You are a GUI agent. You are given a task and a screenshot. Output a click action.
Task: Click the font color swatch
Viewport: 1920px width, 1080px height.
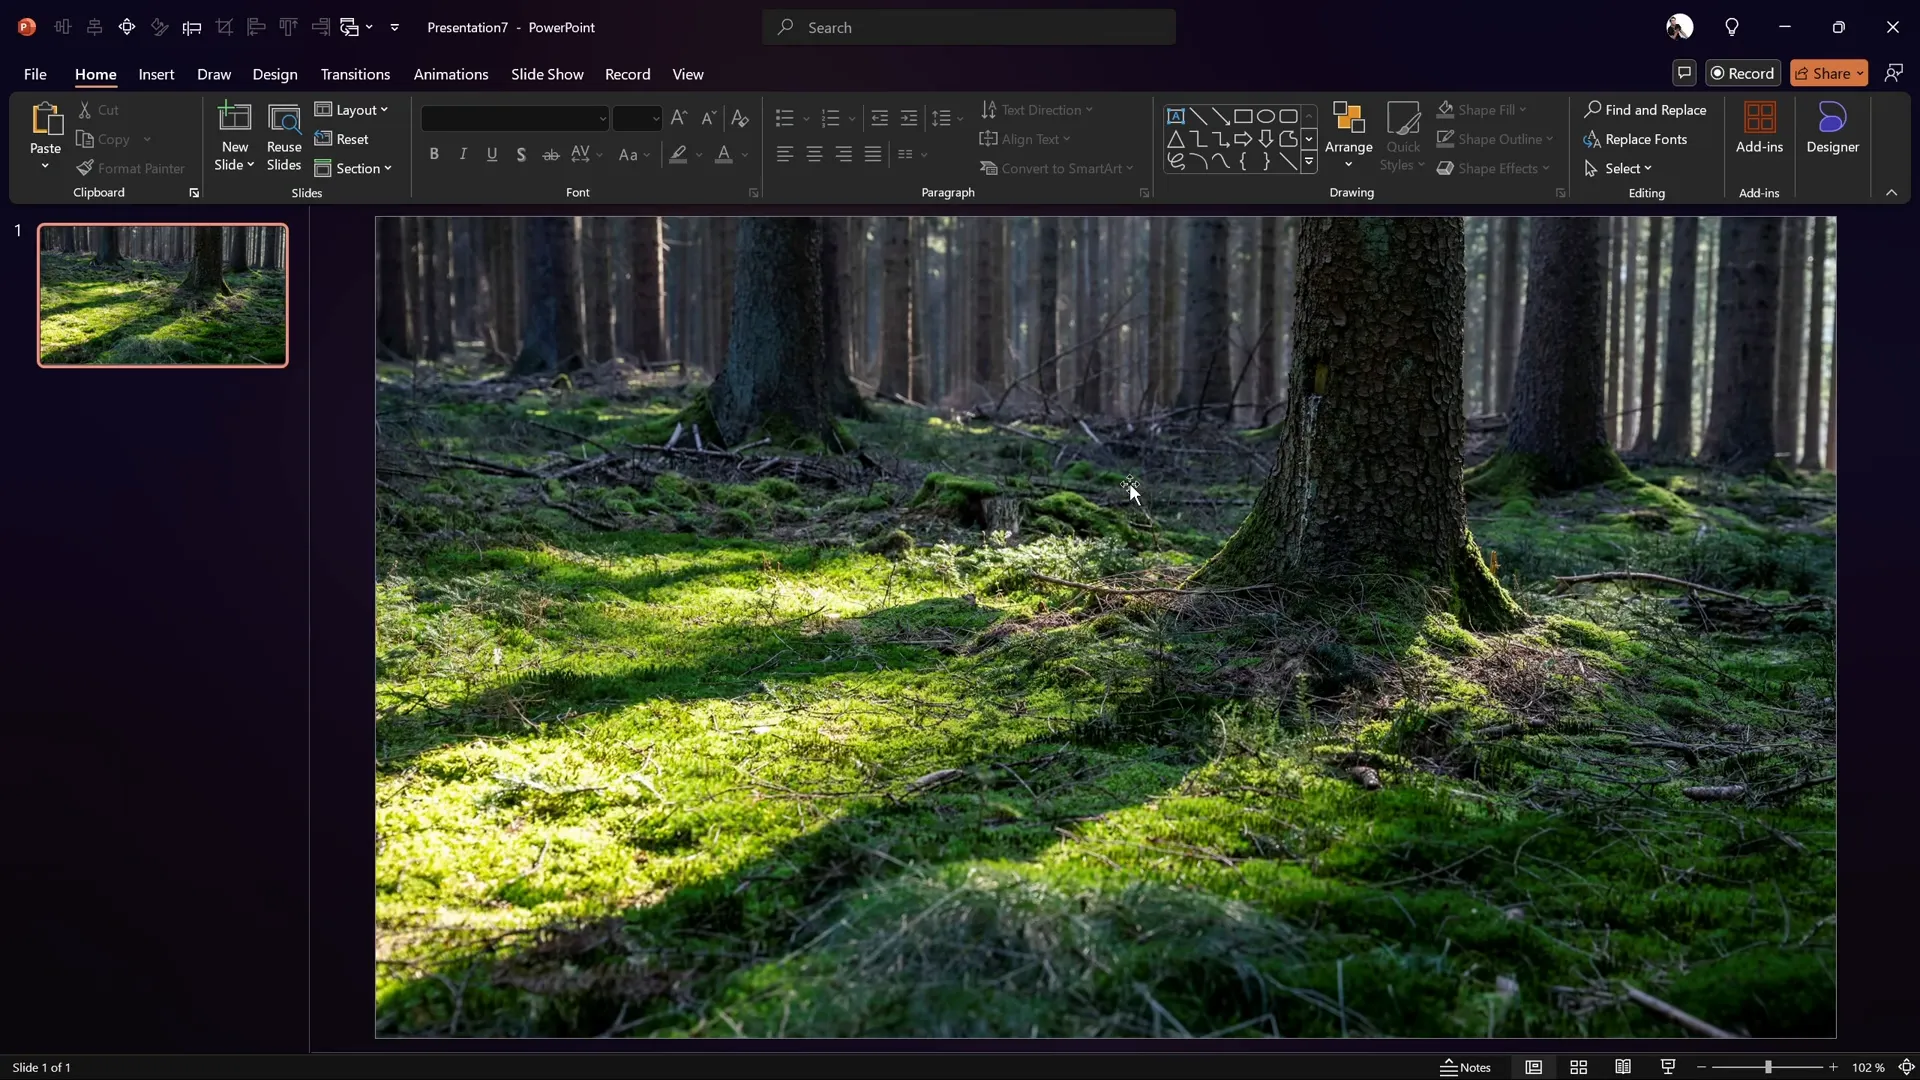[x=724, y=154]
